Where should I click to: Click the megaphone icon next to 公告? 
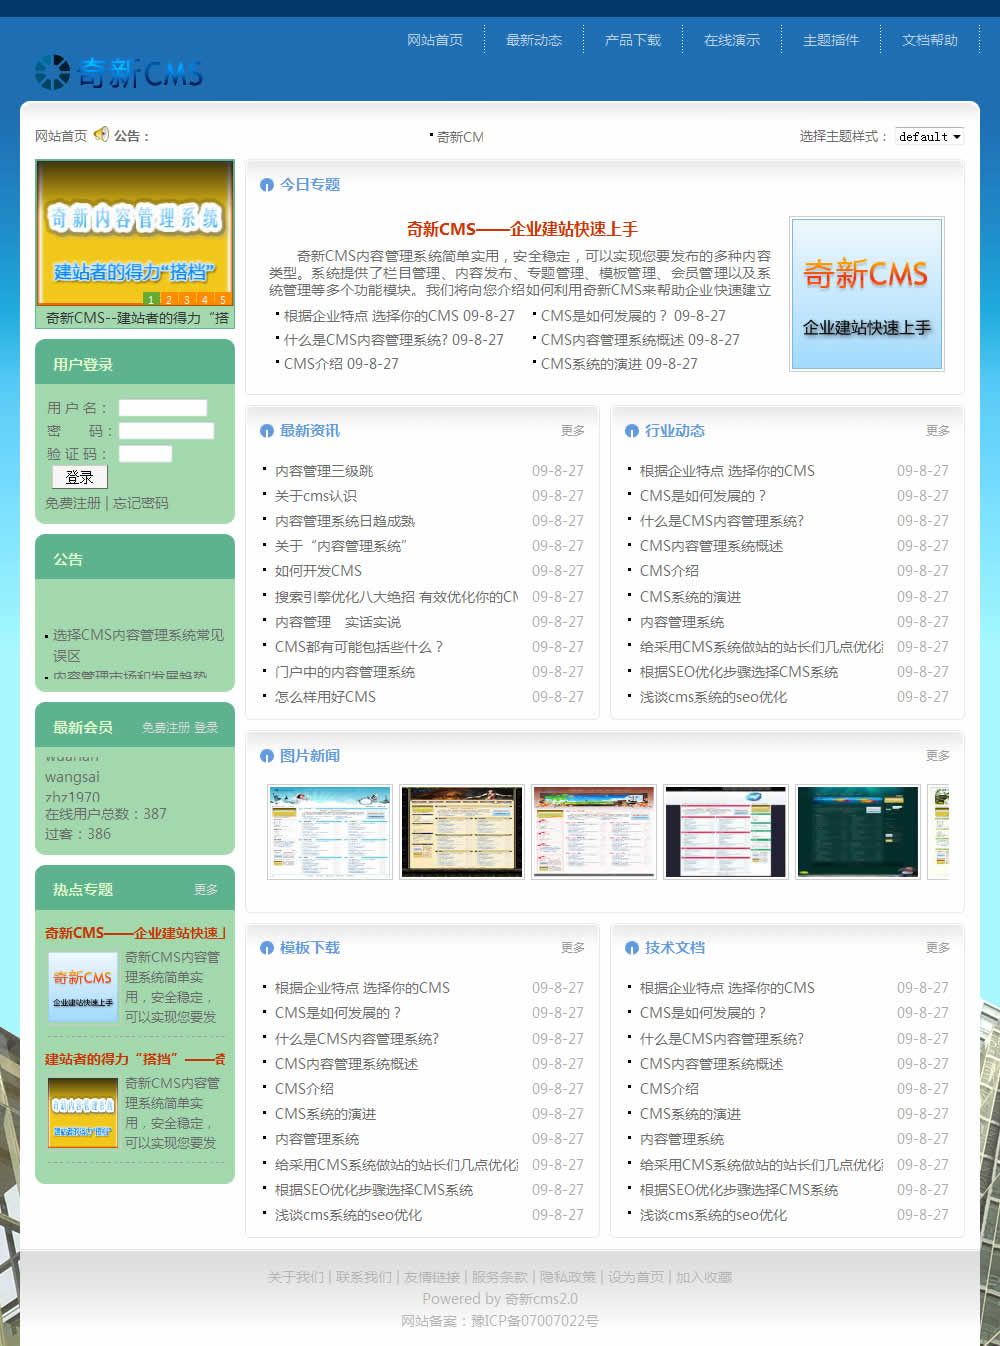point(101,135)
